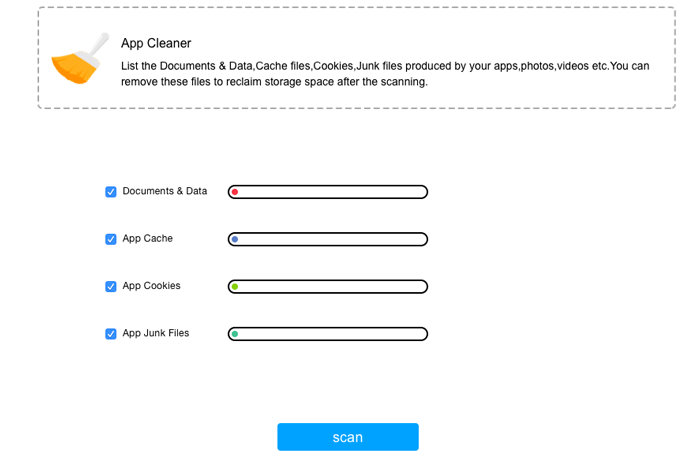Click the teal dot on App Junk Files bar

(x=234, y=334)
